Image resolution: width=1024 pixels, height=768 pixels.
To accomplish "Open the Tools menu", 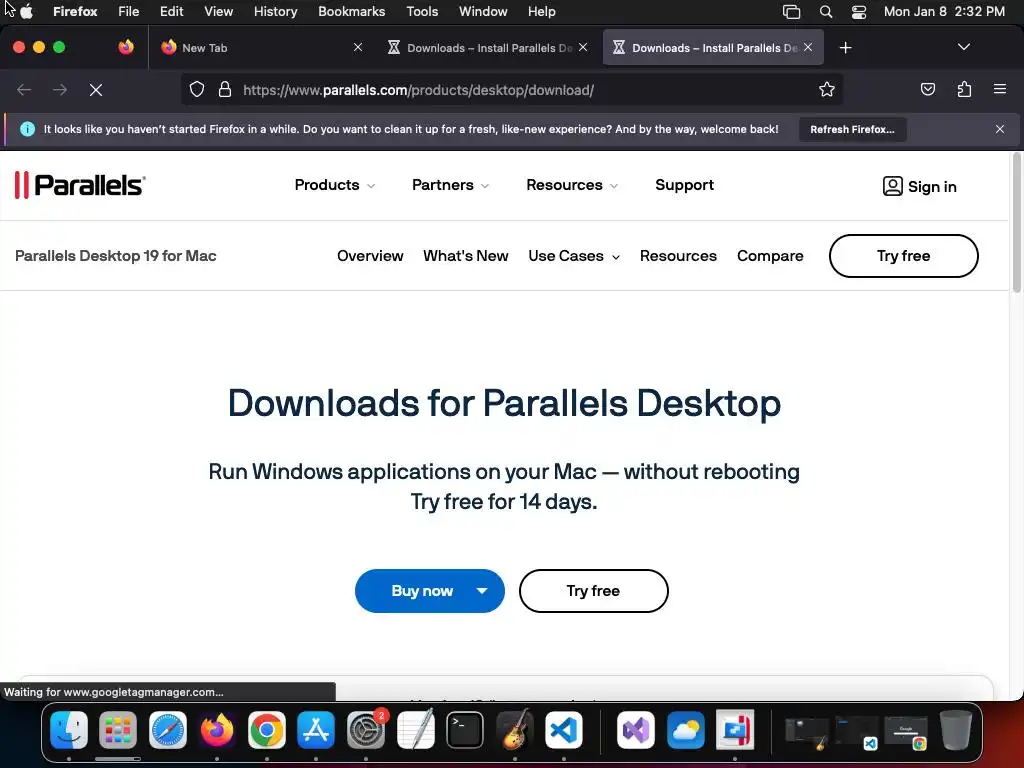I will pyautogui.click(x=423, y=12).
